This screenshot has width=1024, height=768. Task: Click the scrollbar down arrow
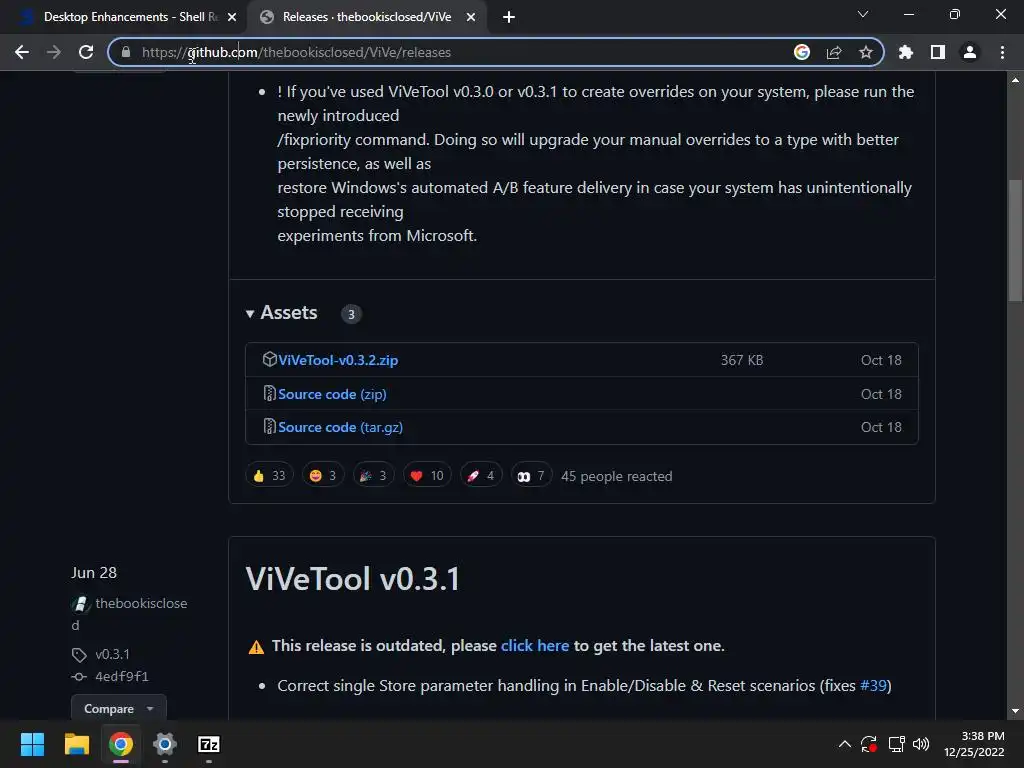point(1015,711)
